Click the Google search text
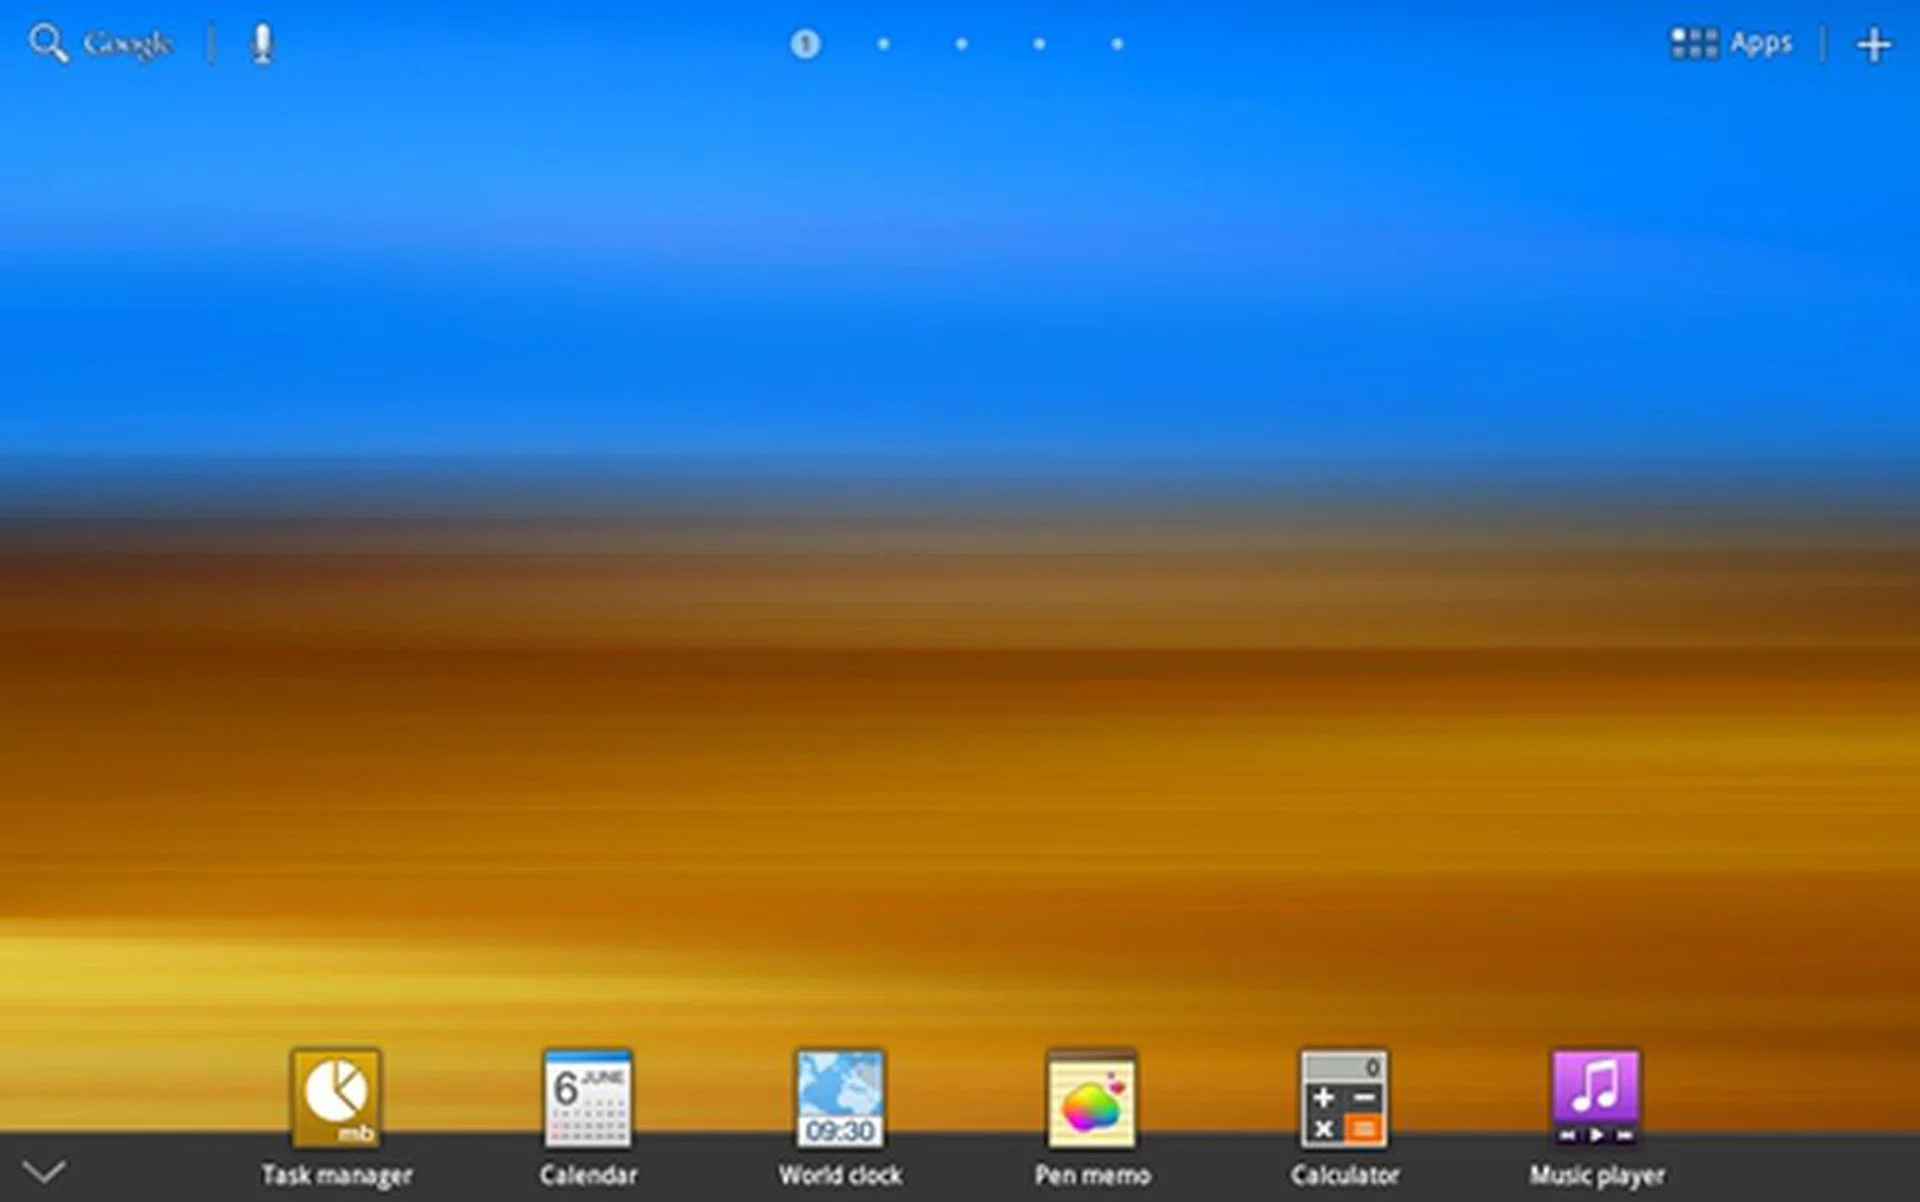Viewport: 1920px width, 1202px height. (x=127, y=44)
